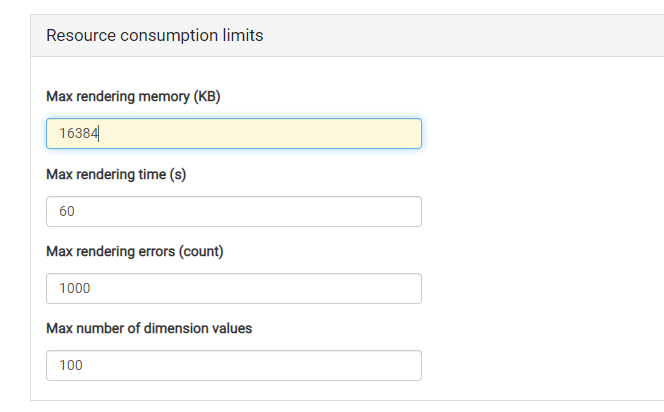Click the 'Max number of dimension values' label

pos(149,329)
